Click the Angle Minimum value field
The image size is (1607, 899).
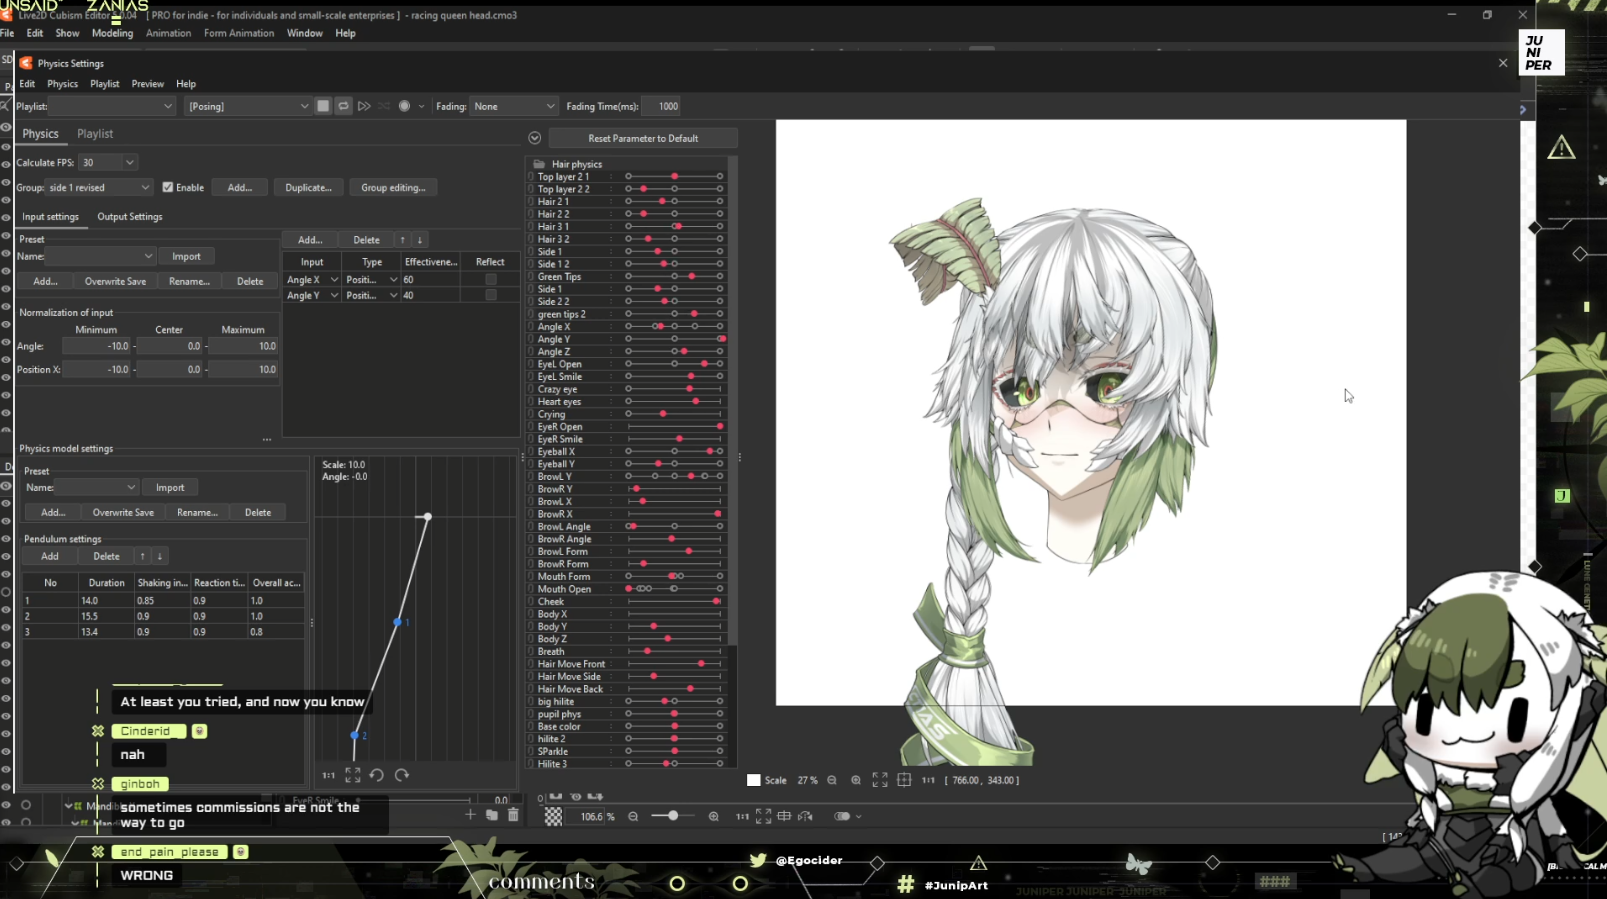[x=97, y=346]
